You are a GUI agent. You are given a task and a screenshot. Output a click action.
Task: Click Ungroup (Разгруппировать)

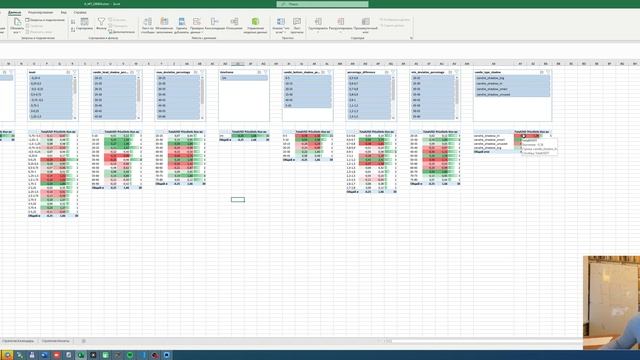point(340,25)
